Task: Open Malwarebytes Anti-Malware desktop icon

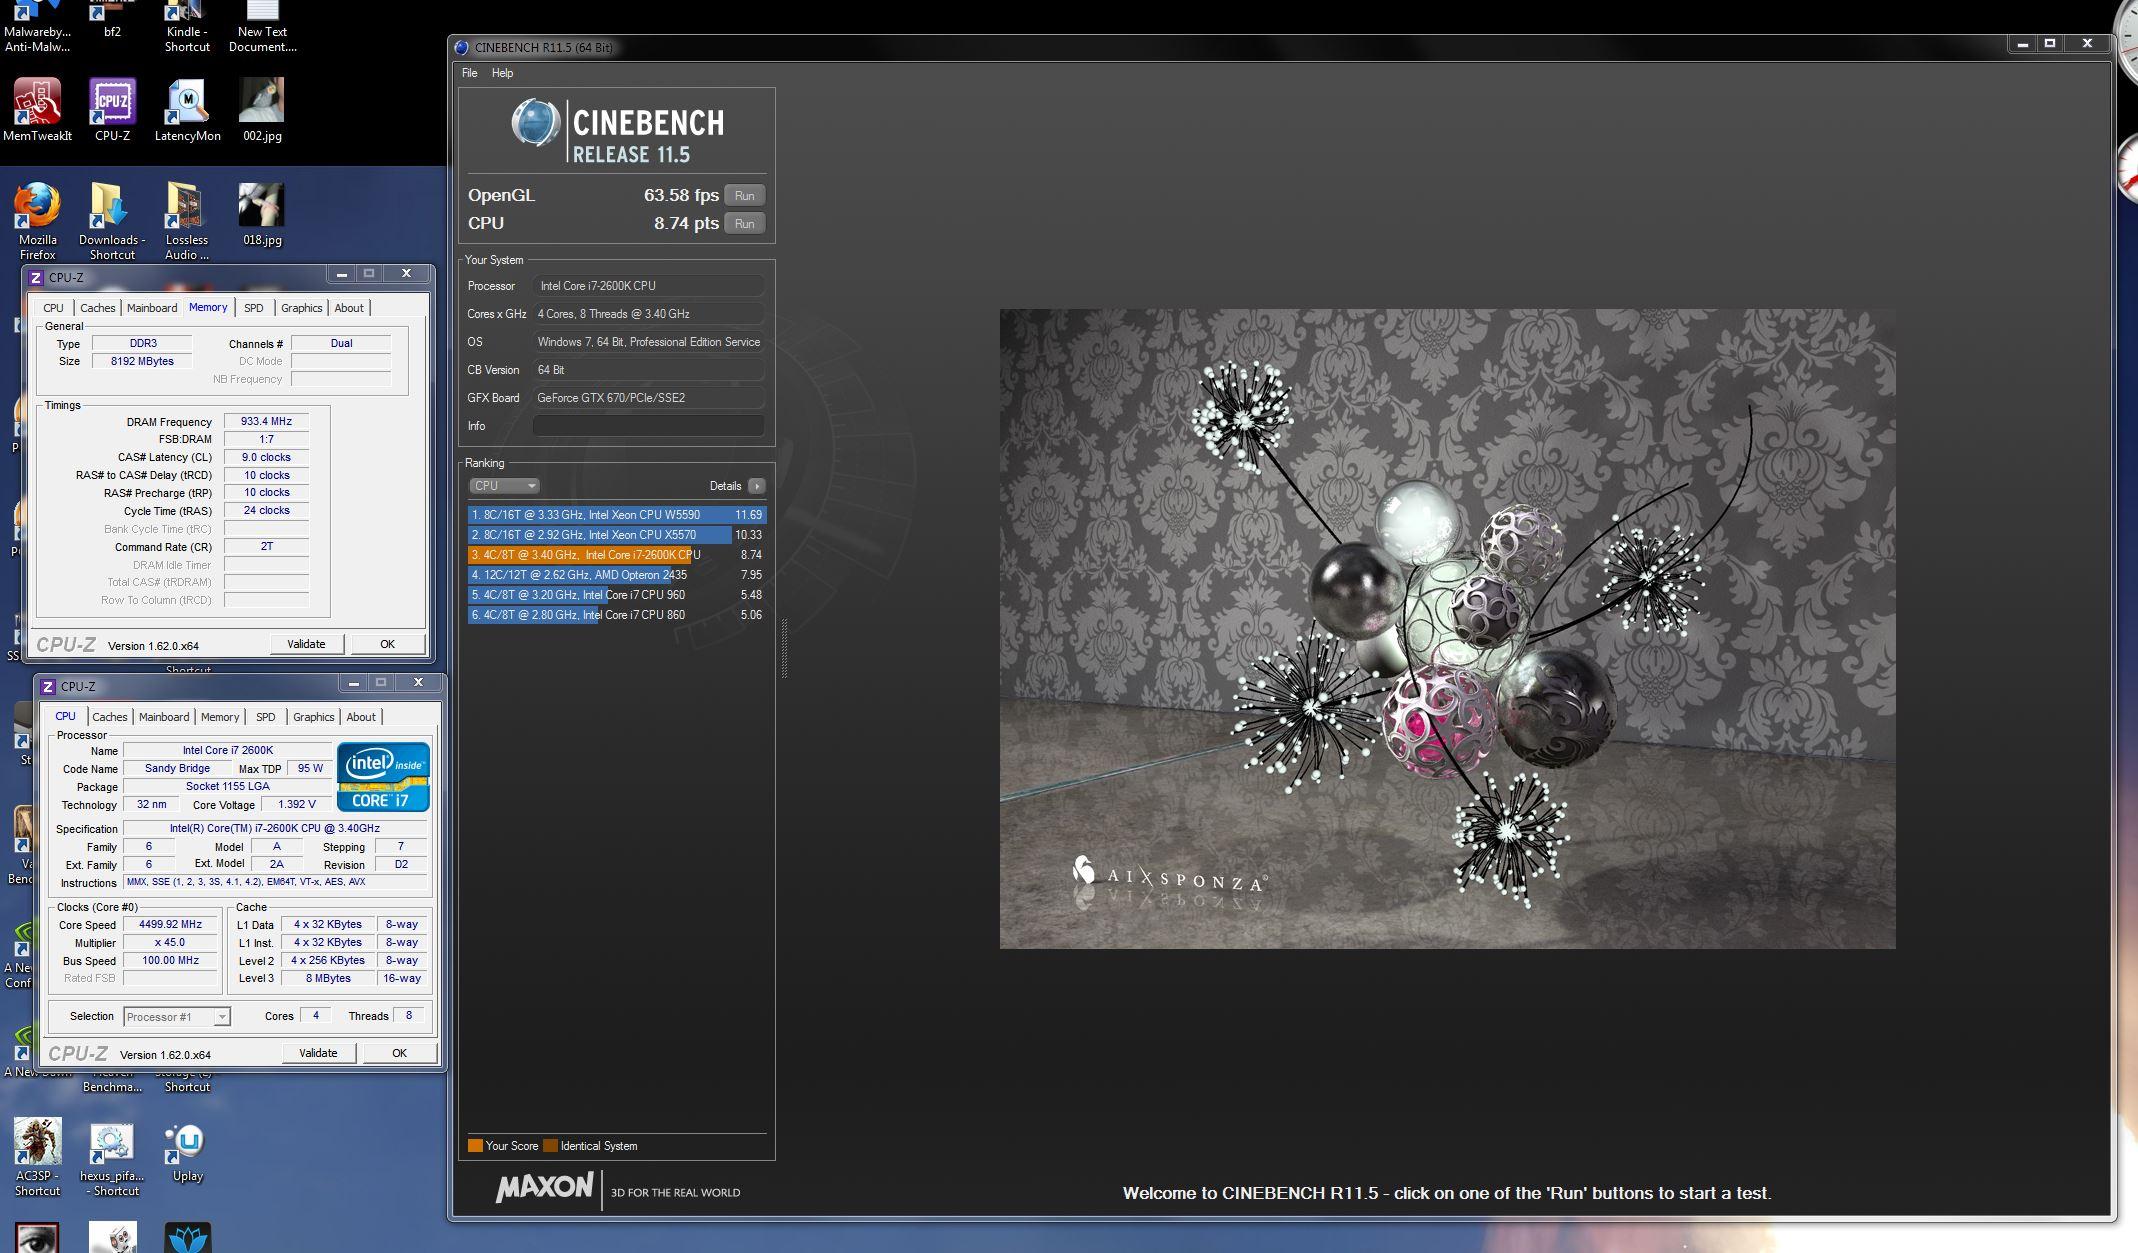Action: (x=37, y=27)
